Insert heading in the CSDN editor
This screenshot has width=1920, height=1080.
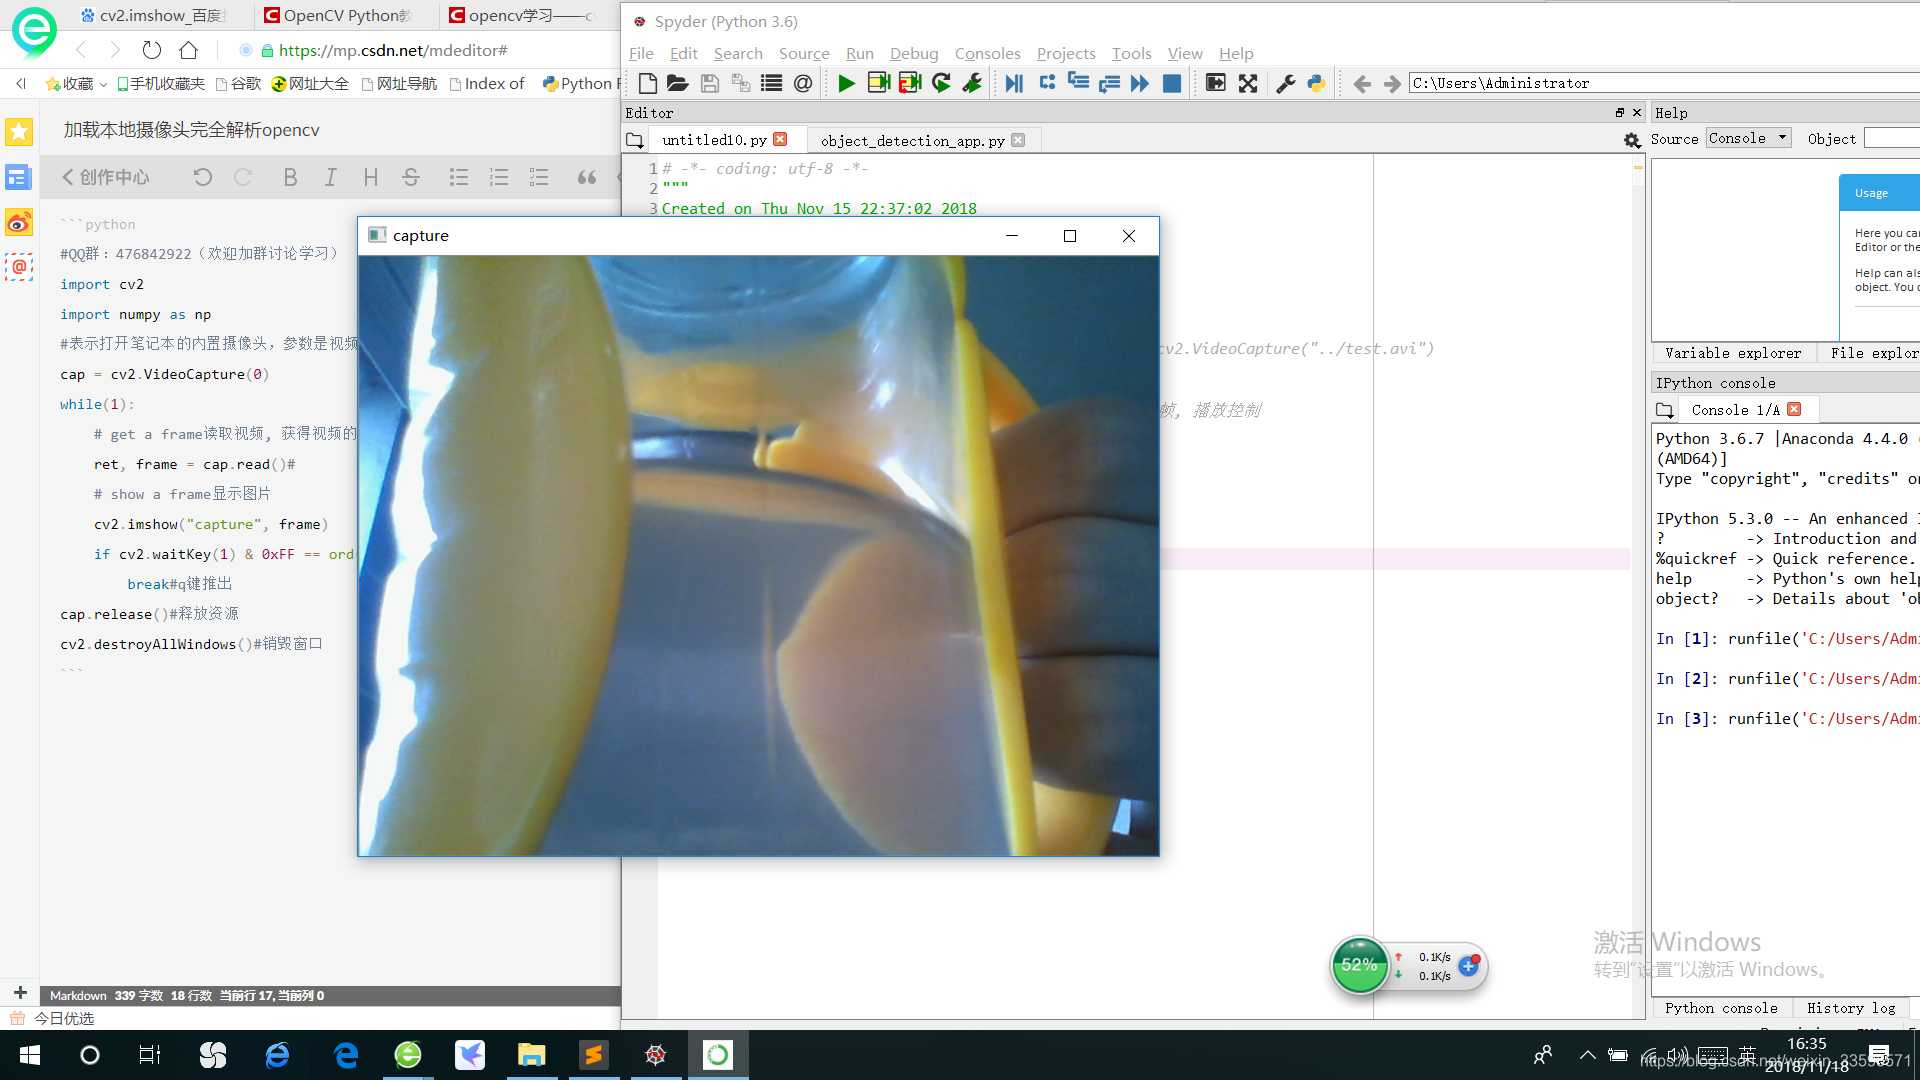[371, 177]
